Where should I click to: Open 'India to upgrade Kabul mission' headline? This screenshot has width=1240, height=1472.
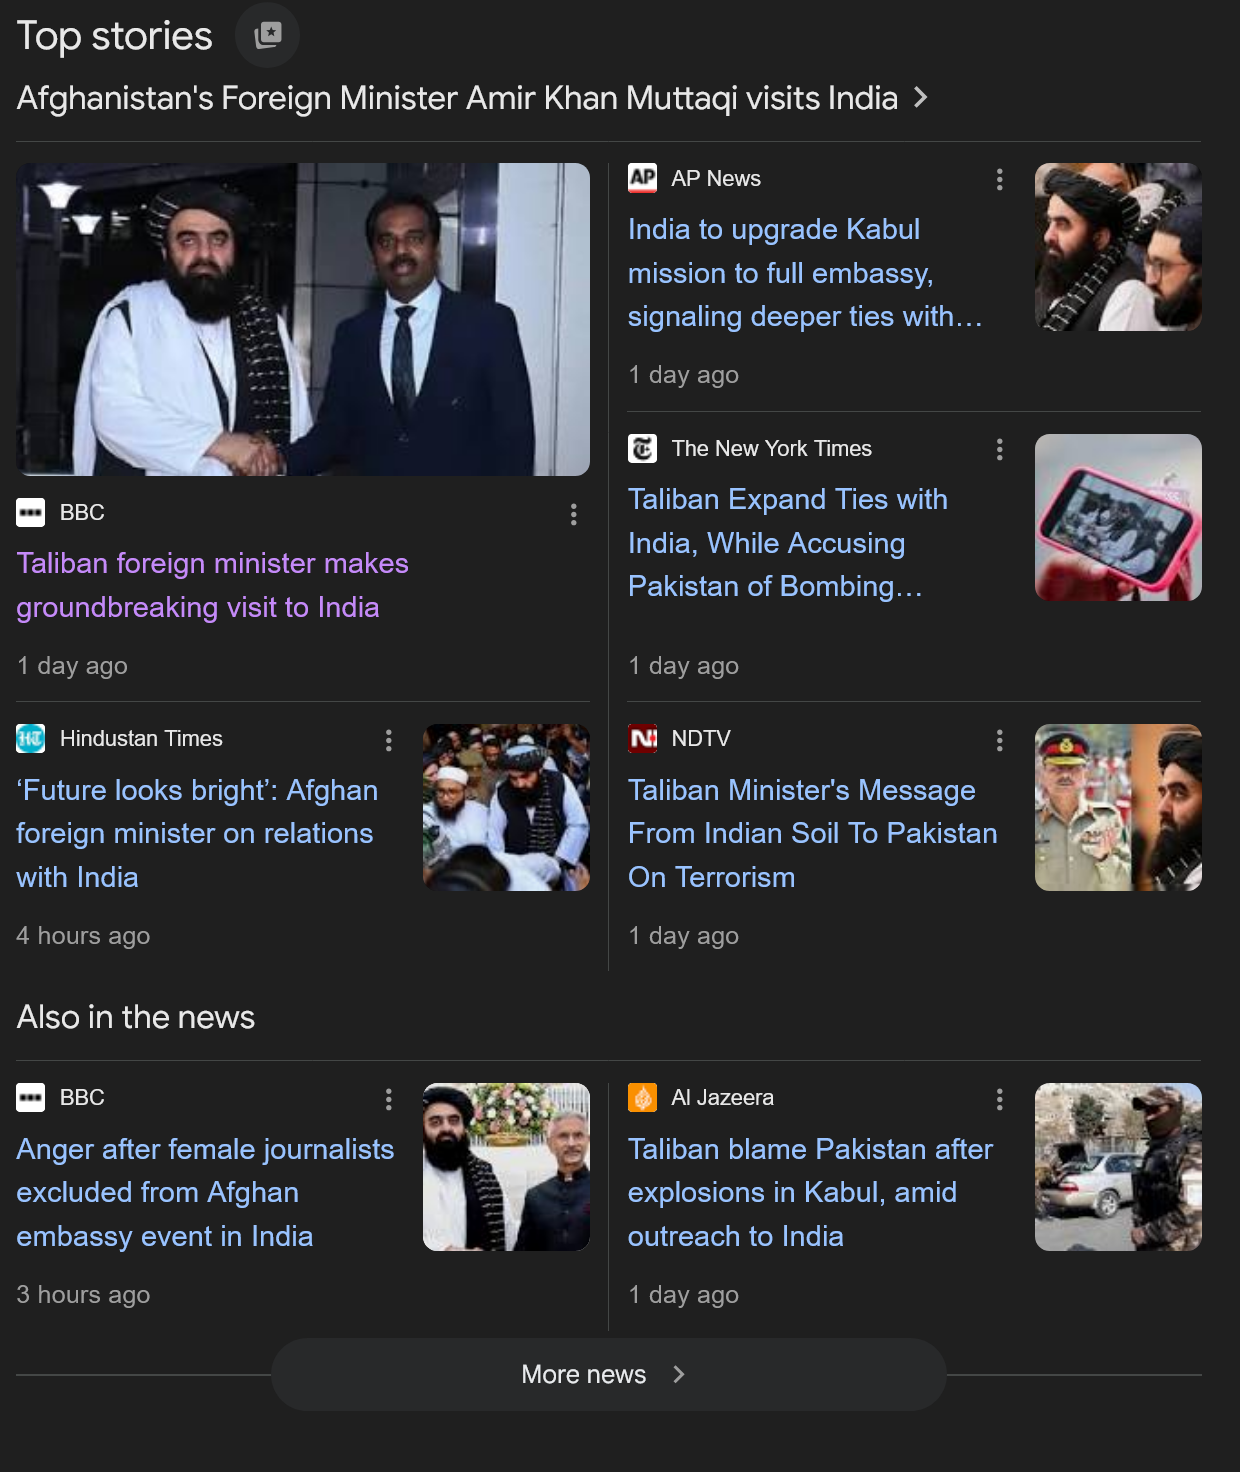(805, 273)
